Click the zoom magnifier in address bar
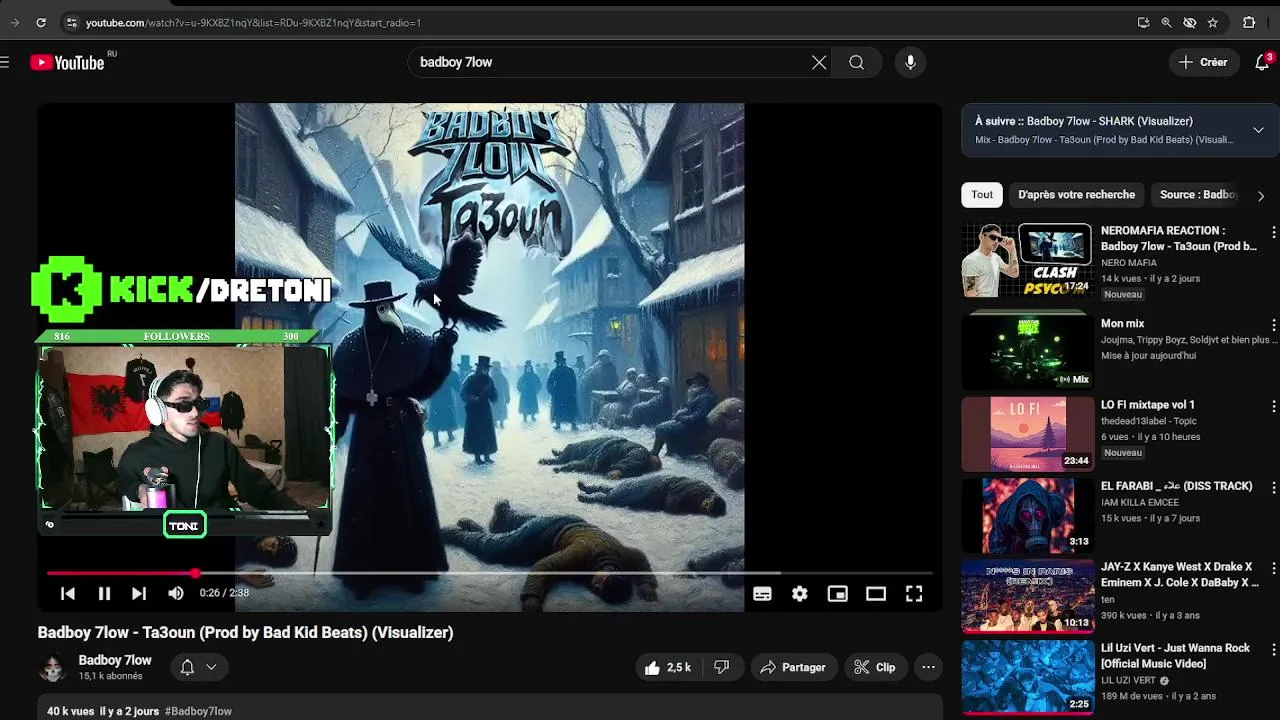This screenshot has width=1280, height=720. [x=1166, y=22]
